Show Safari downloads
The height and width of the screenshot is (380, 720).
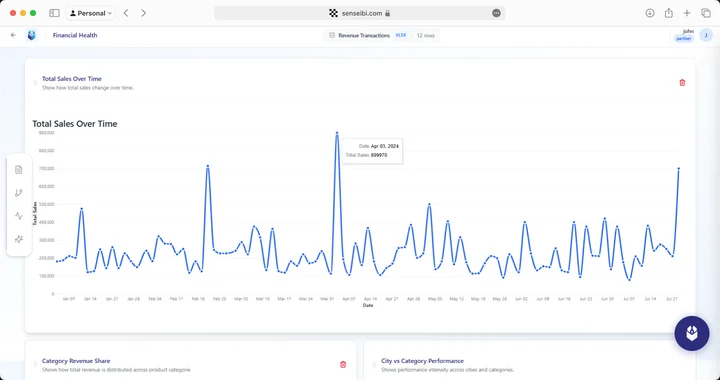tap(649, 13)
